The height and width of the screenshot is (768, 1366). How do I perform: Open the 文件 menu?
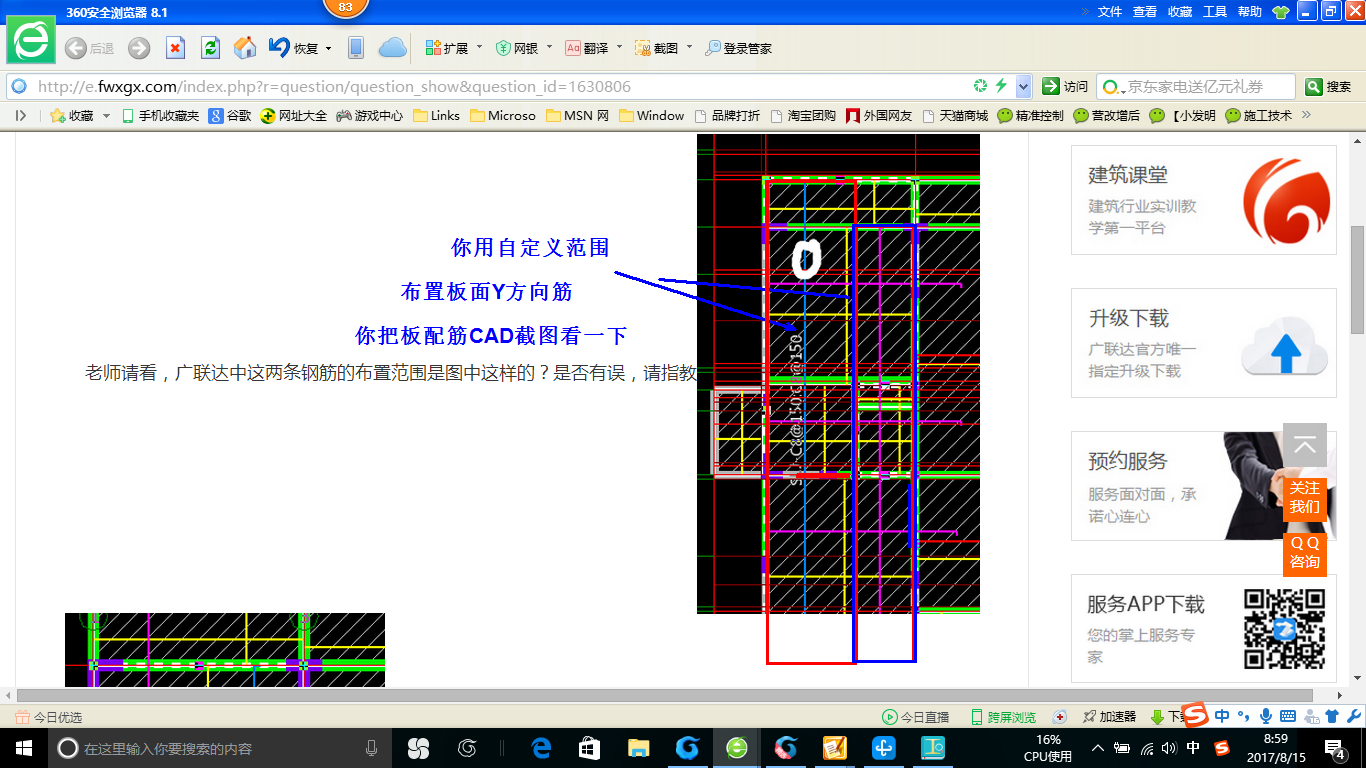click(x=1110, y=12)
